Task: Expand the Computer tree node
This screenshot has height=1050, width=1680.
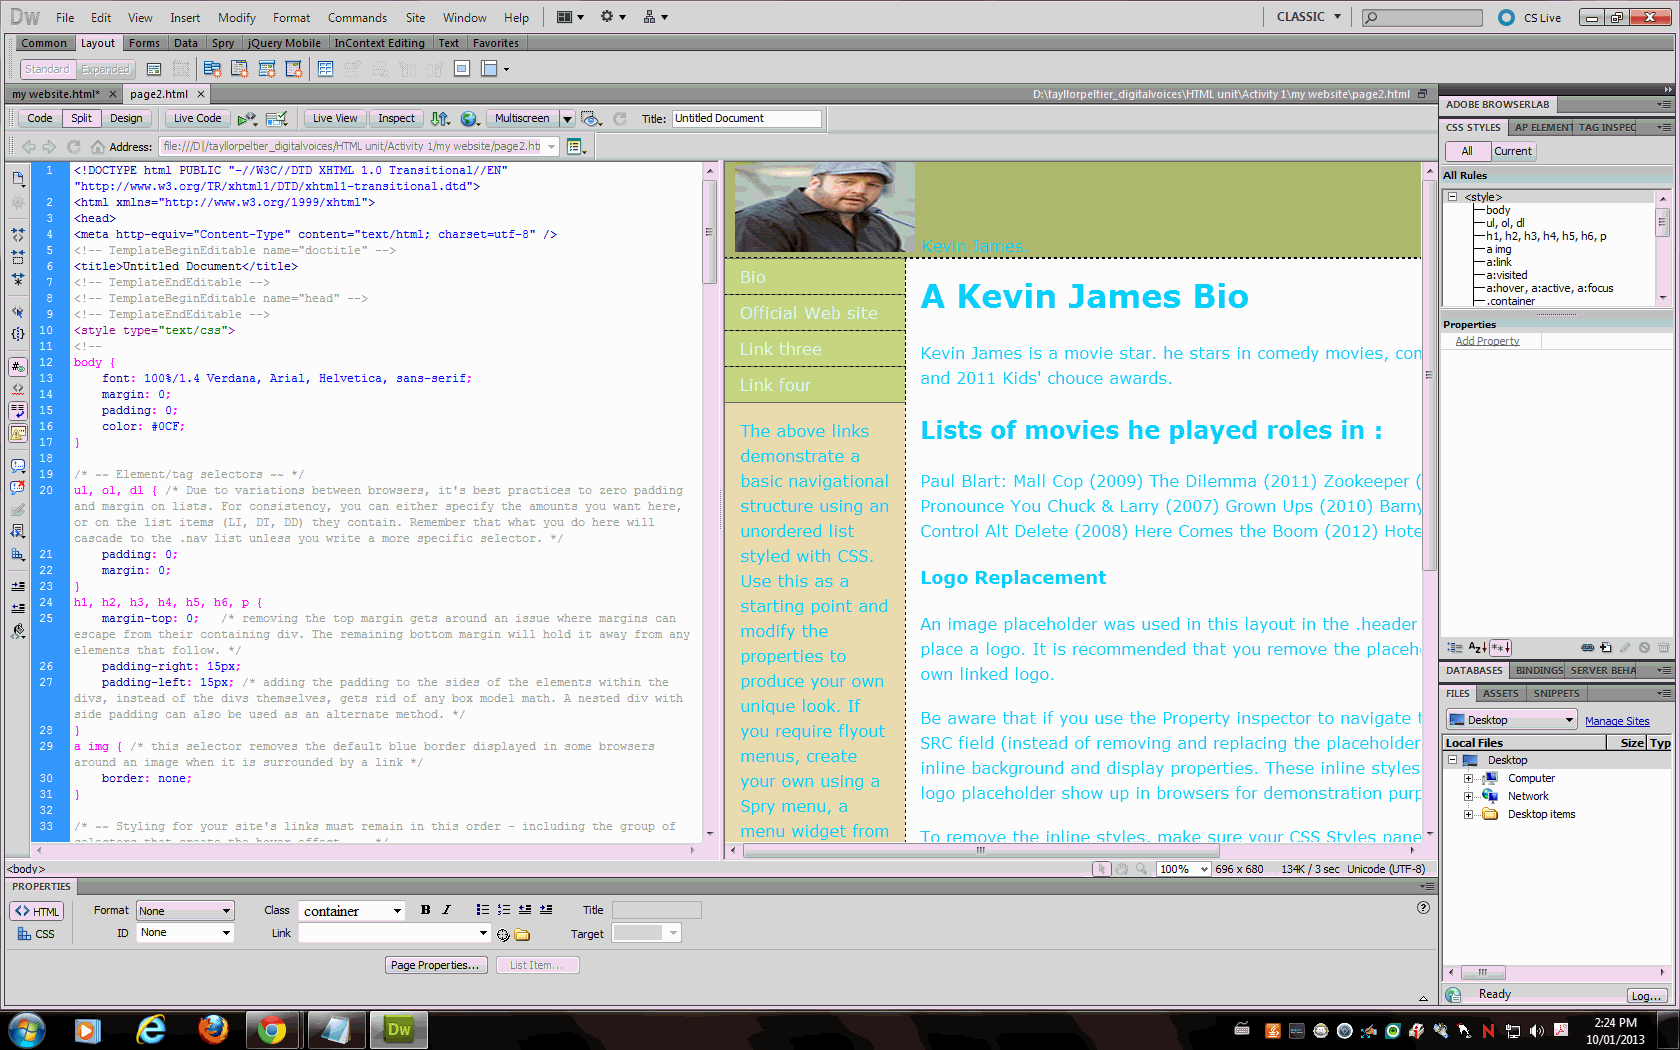Action: [1468, 778]
